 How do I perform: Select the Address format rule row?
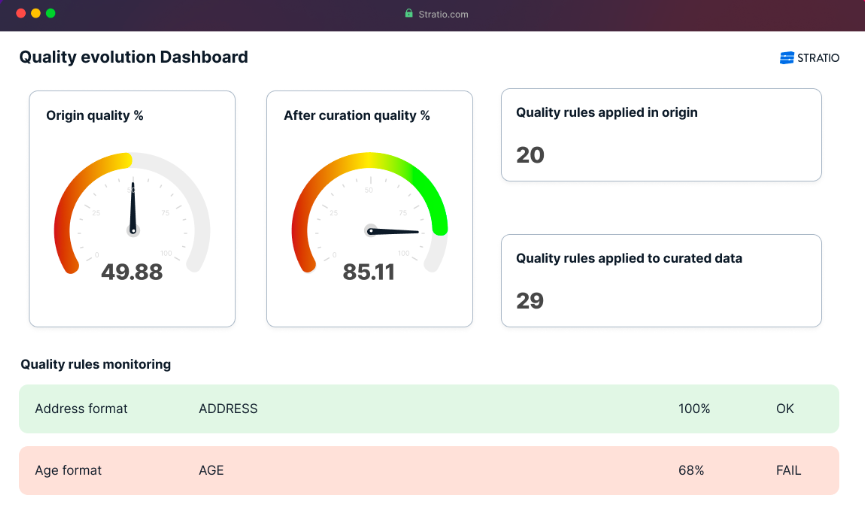pyautogui.click(x=428, y=408)
